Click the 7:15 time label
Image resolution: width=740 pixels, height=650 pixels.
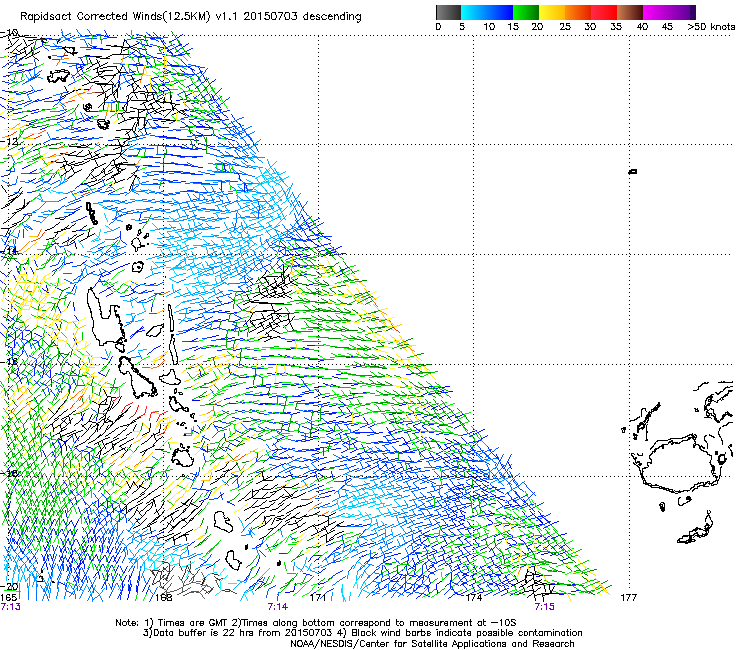click(544, 607)
